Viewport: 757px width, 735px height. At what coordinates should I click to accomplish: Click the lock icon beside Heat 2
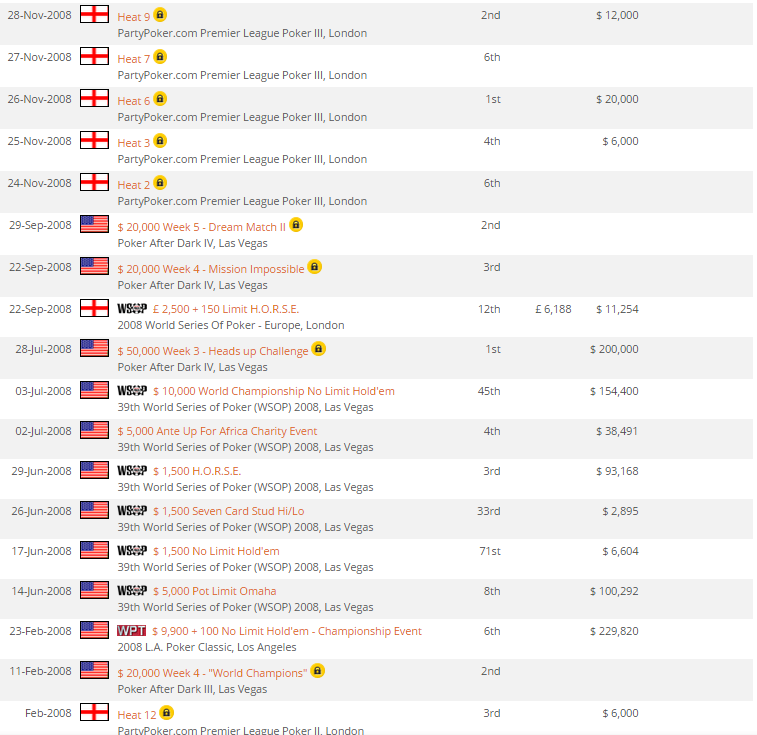click(160, 183)
